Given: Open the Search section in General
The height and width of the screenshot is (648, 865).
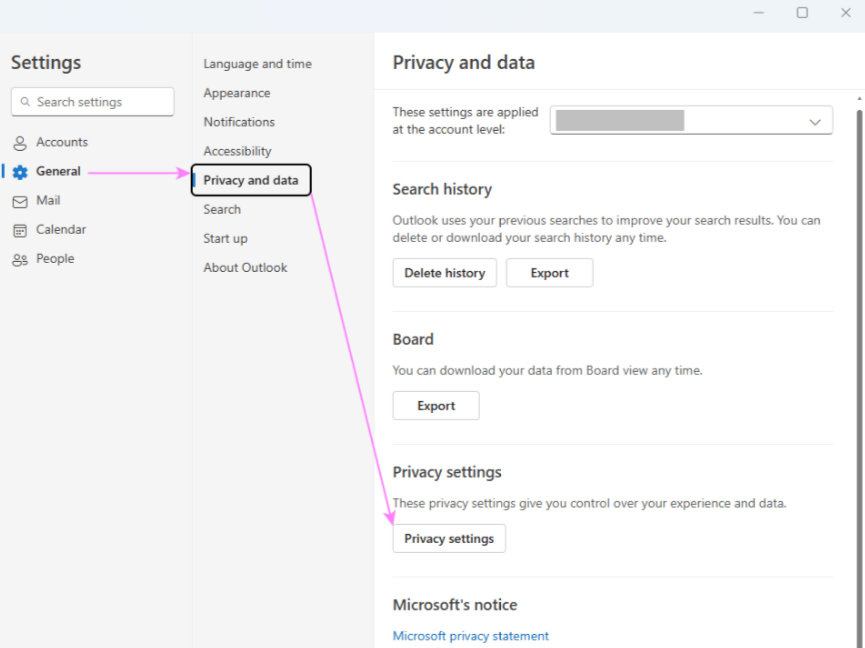Looking at the screenshot, I should pyautogui.click(x=222, y=210).
